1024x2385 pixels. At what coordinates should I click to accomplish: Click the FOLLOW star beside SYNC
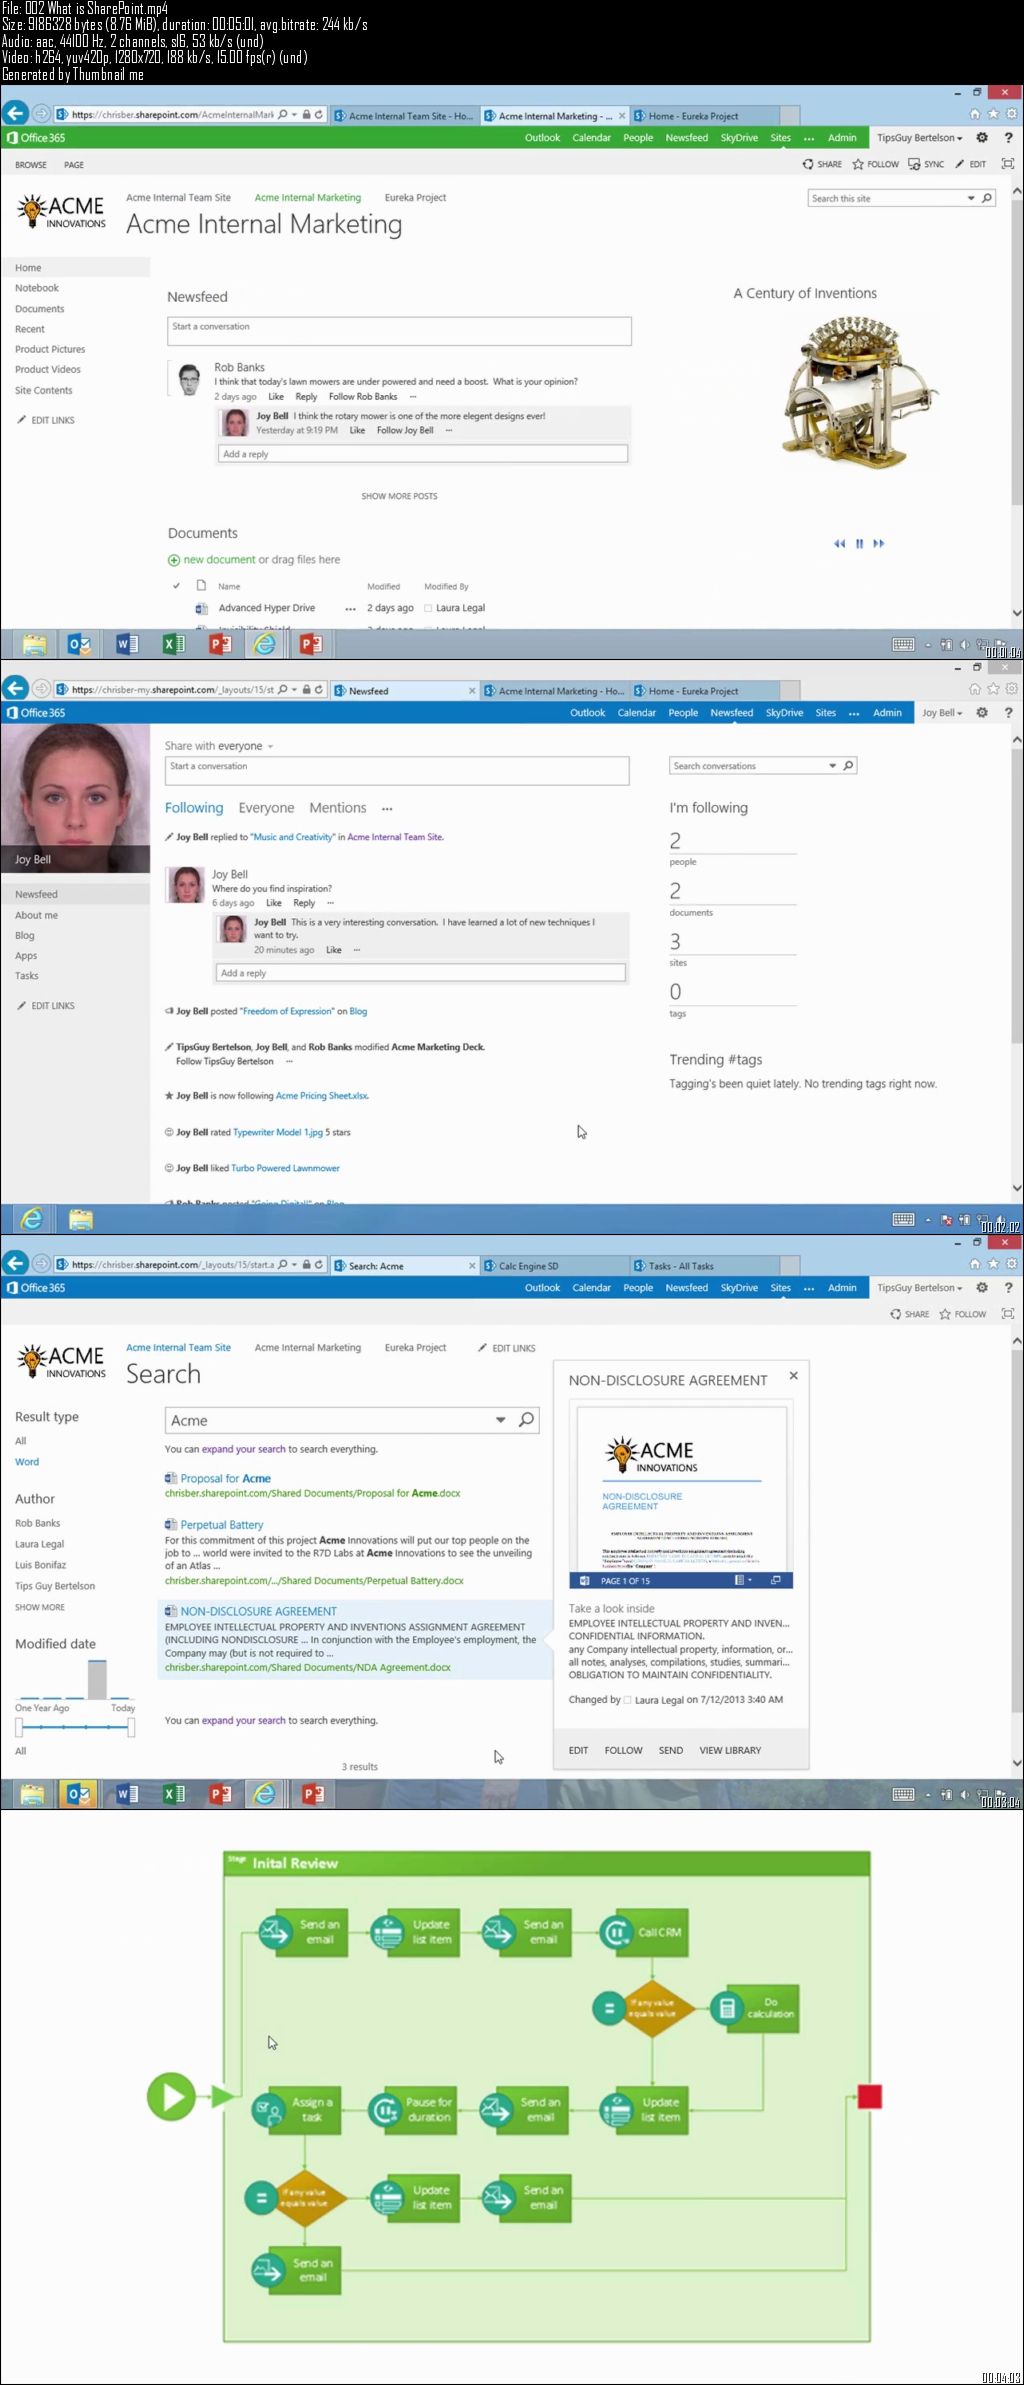tap(858, 164)
